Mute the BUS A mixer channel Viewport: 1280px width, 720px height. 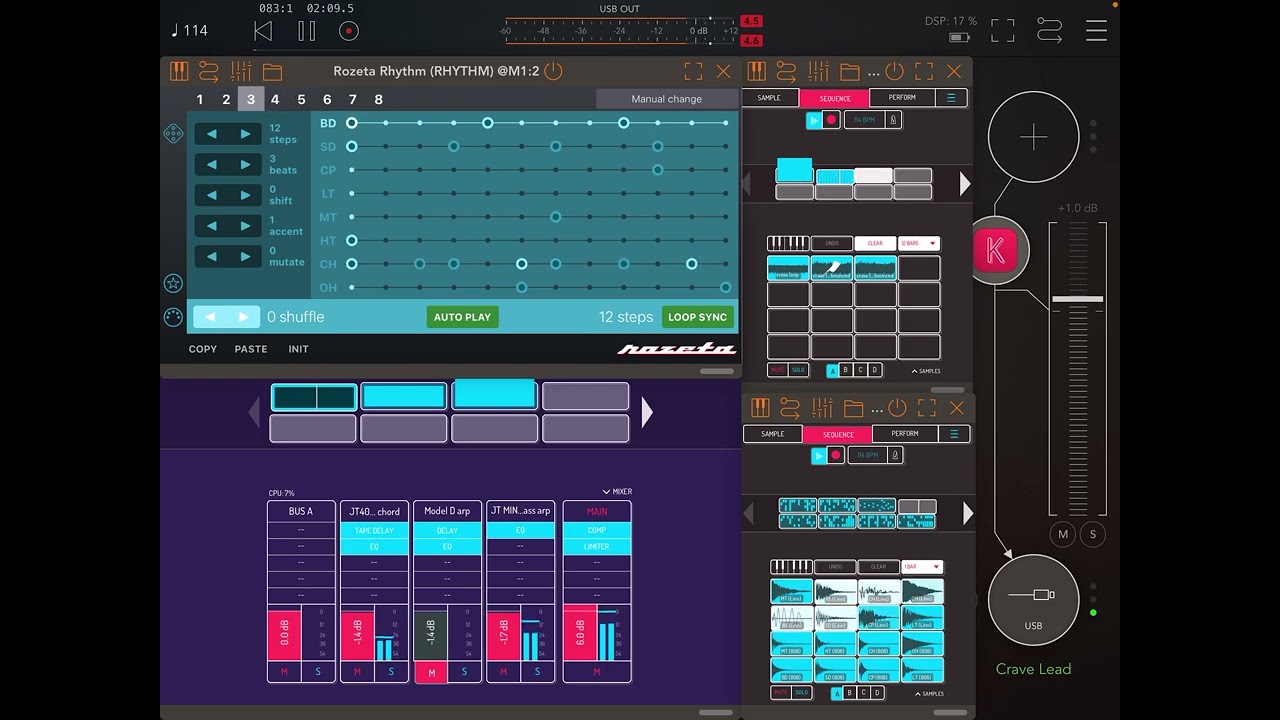[x=284, y=672]
